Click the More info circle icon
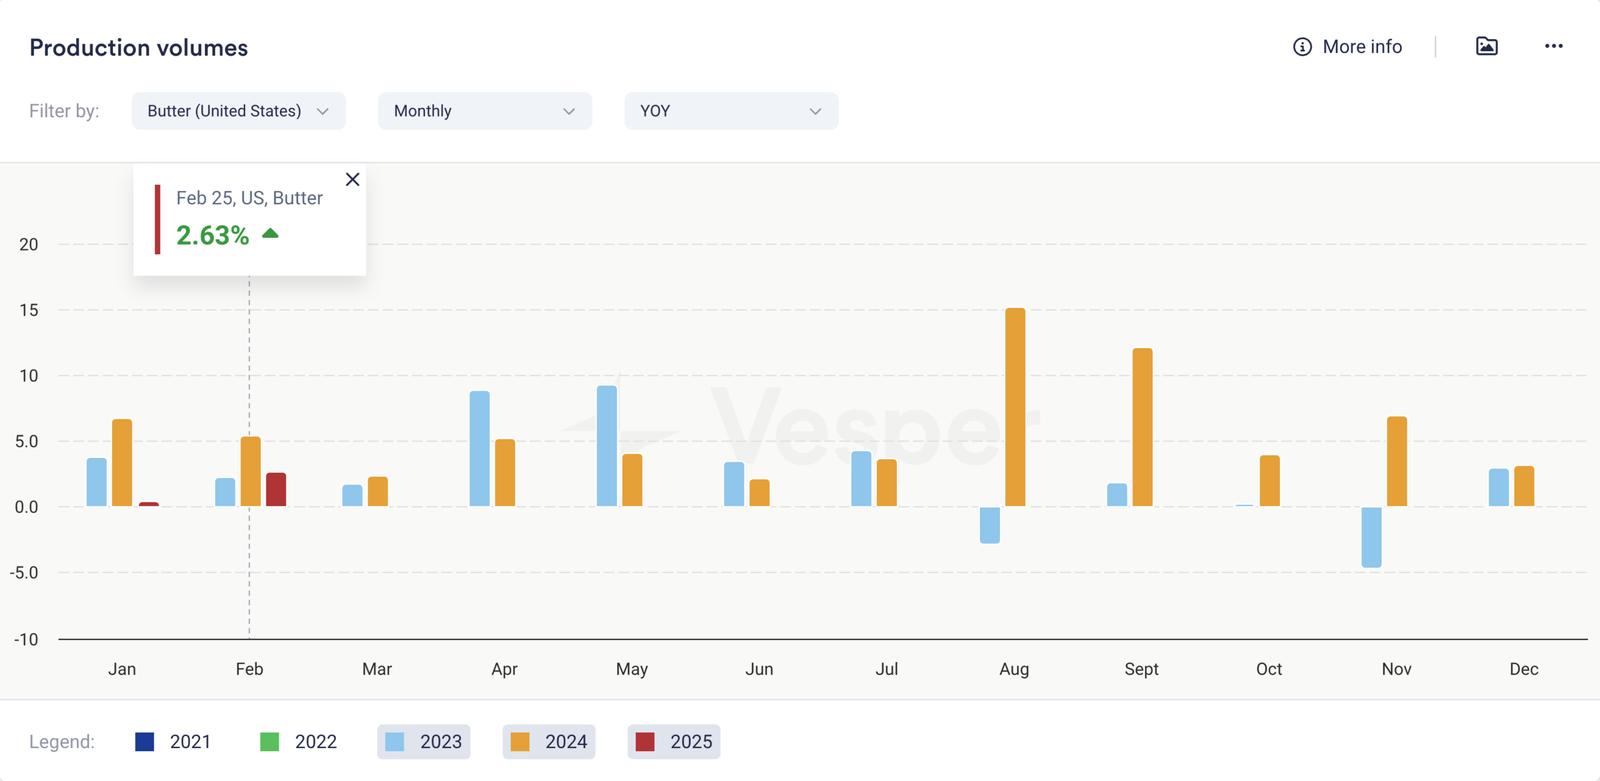The height and width of the screenshot is (781, 1600). pos(1302,47)
